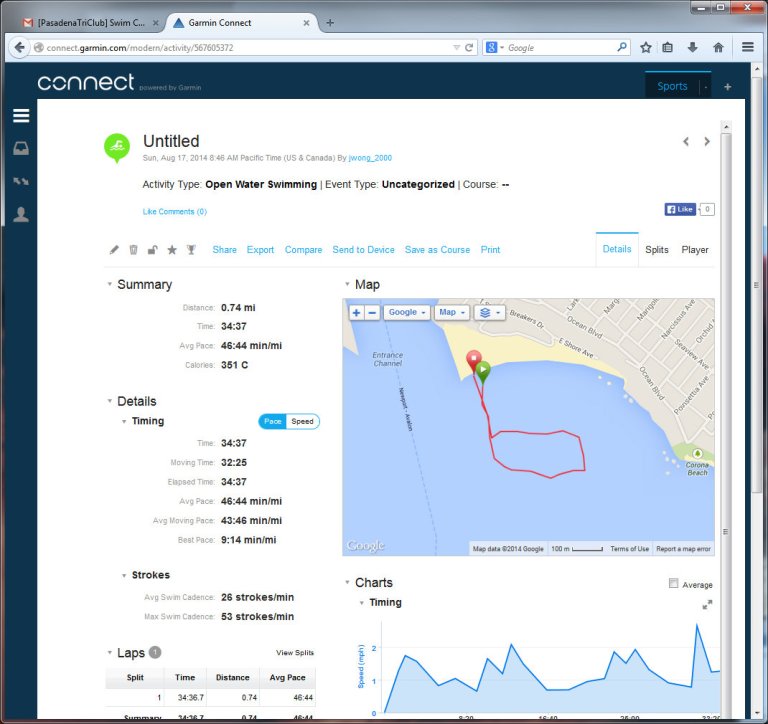Open the Firefox hamburger menu

point(747,47)
